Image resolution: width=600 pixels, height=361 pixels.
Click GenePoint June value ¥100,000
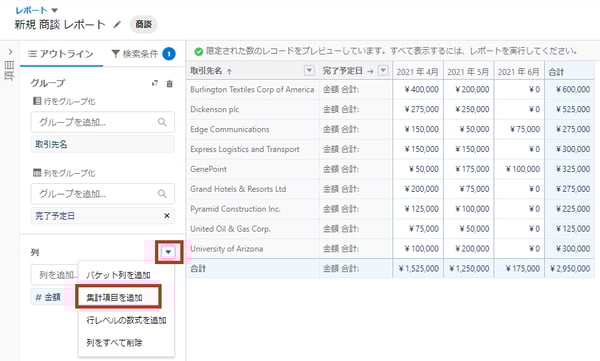click(x=523, y=169)
